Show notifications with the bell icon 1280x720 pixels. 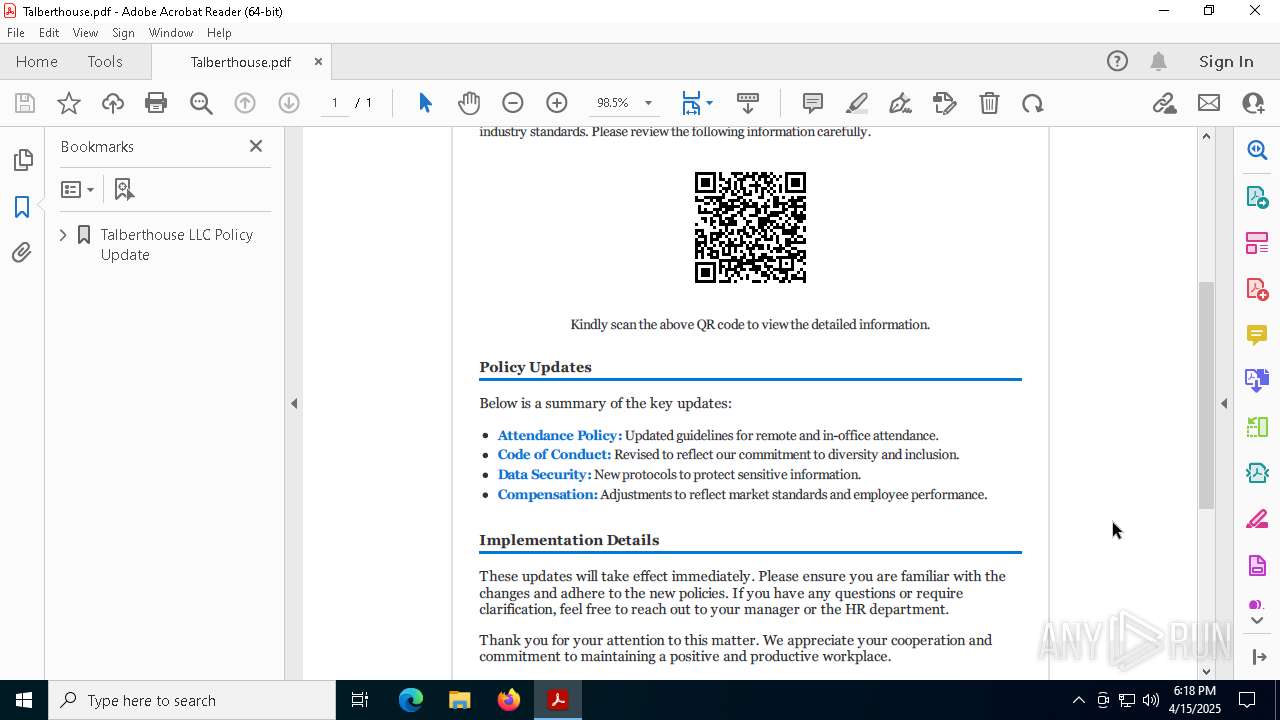(x=1158, y=62)
